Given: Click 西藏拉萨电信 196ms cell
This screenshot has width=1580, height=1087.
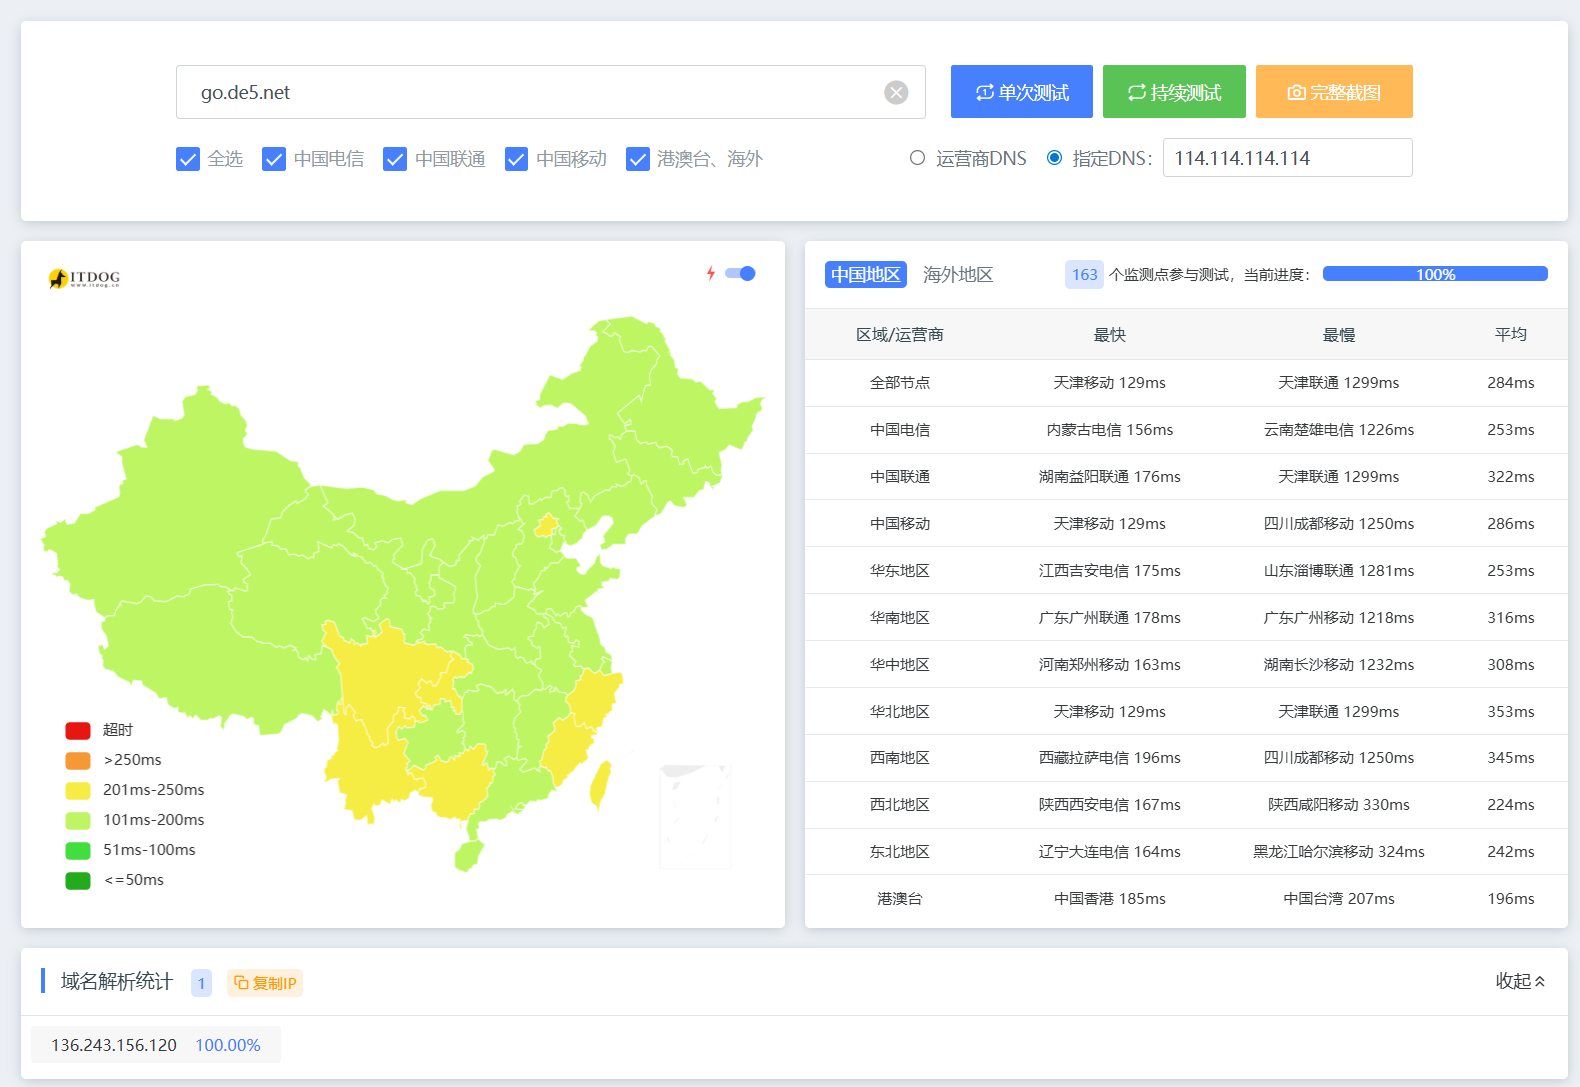Looking at the screenshot, I should [1110, 758].
